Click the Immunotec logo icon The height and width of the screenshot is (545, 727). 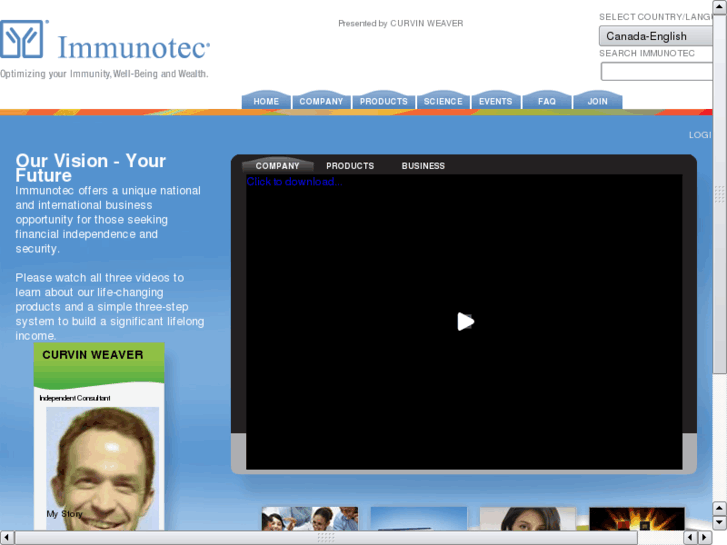23,39
